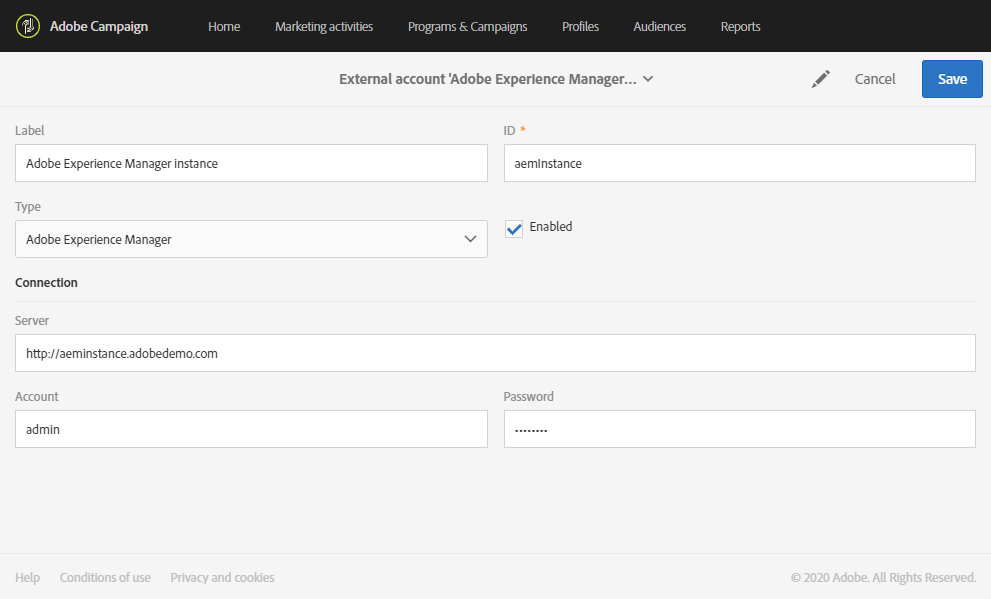Open the Audiences section
The width and height of the screenshot is (991, 599).
coord(659,26)
